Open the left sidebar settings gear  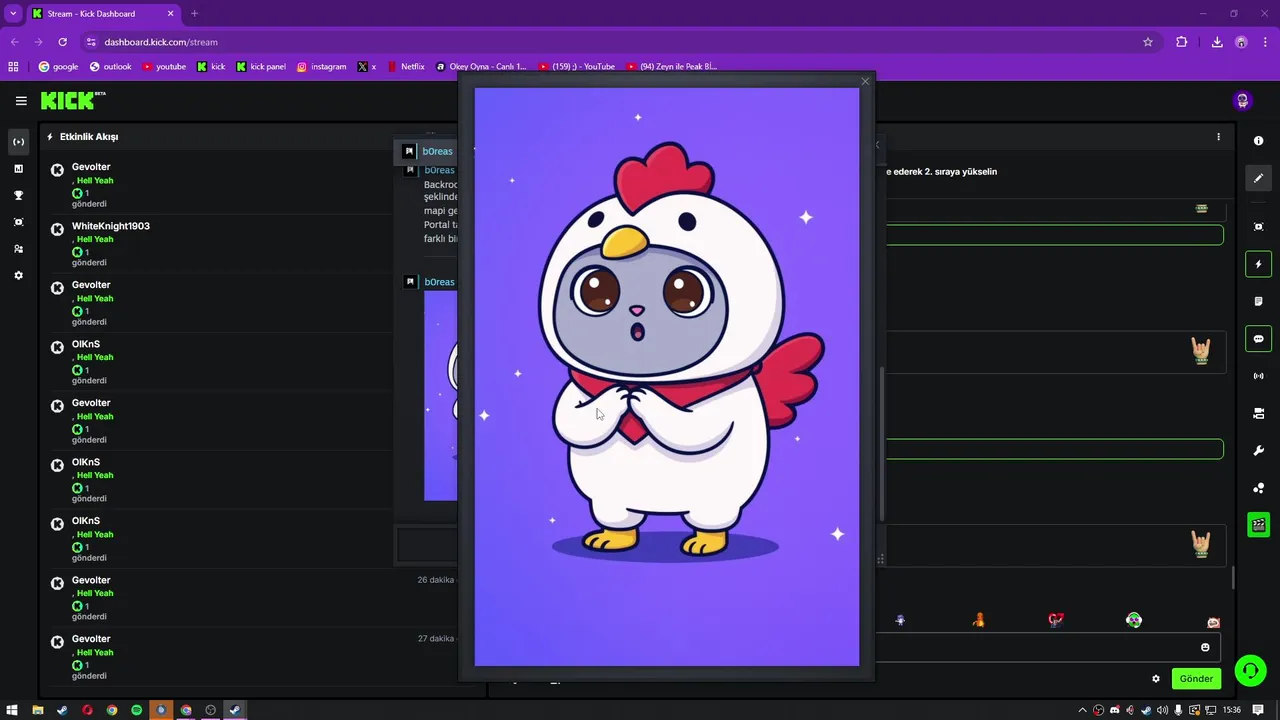coord(18,275)
